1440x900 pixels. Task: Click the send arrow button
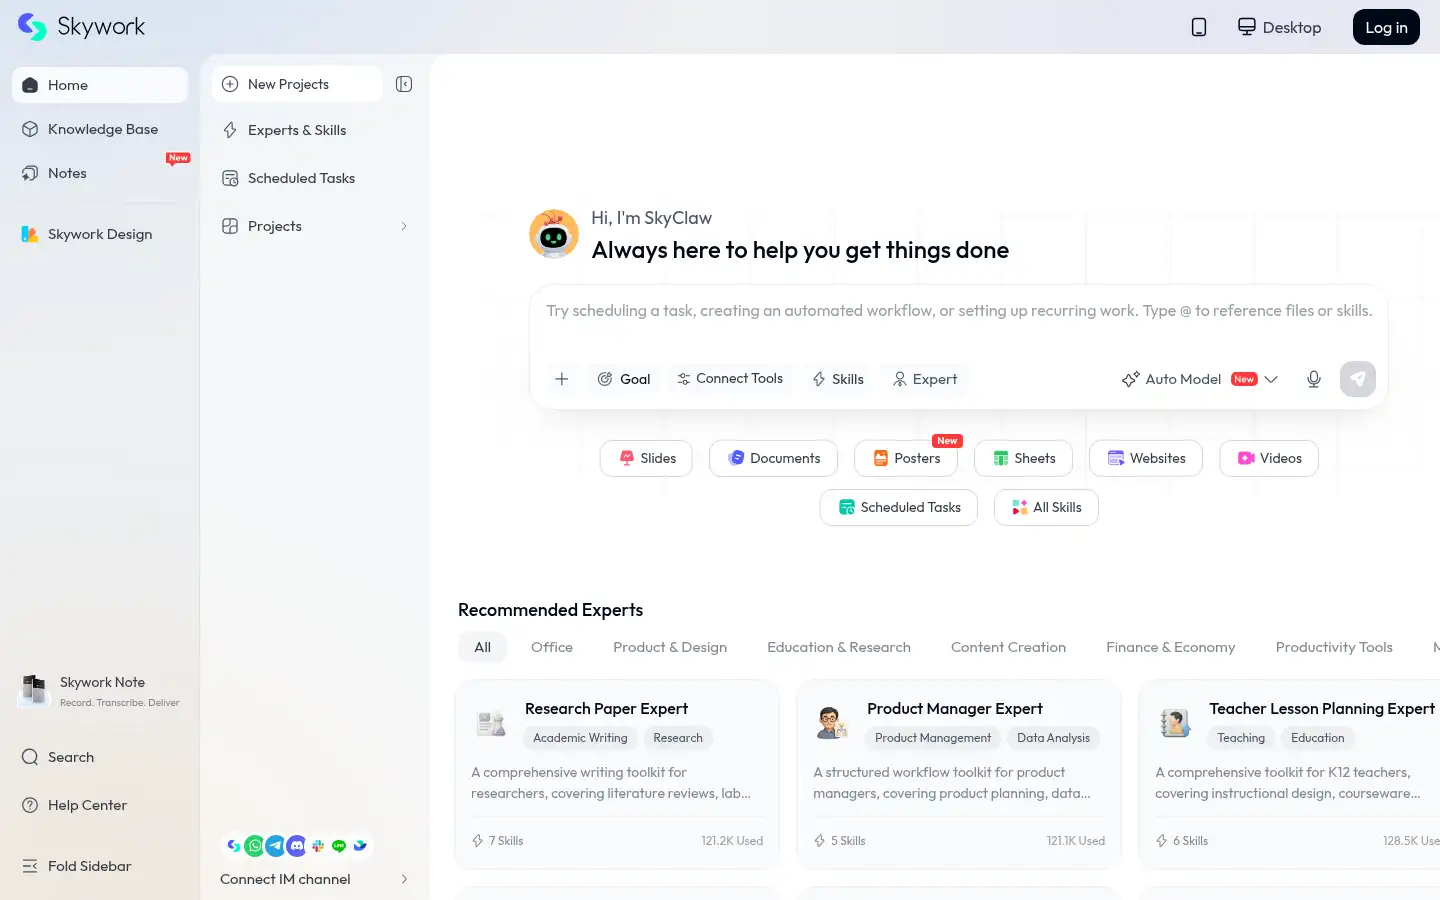1358,379
